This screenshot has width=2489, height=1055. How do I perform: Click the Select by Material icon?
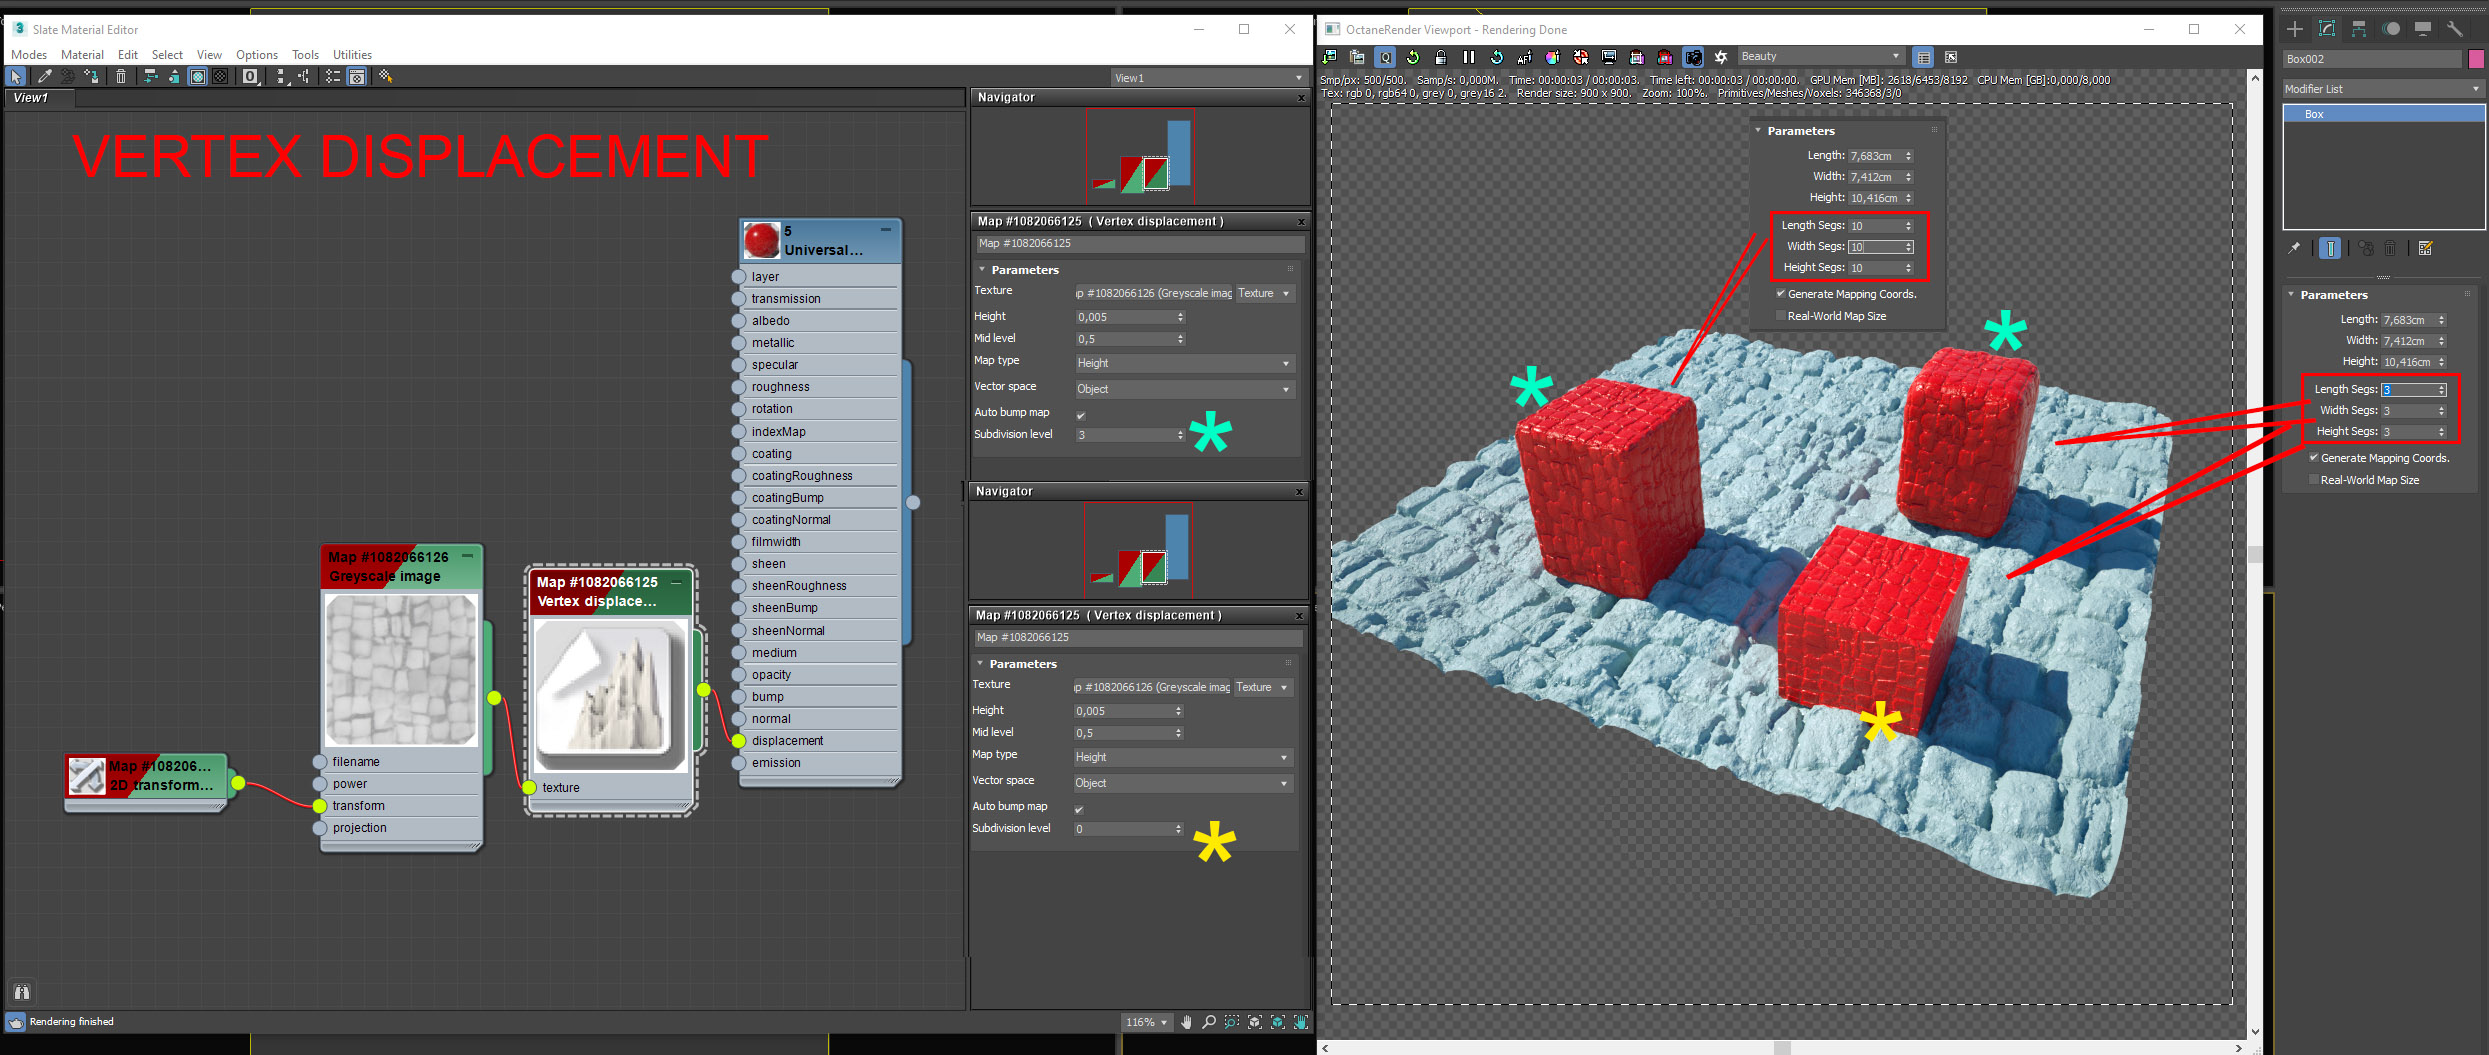coord(385,77)
